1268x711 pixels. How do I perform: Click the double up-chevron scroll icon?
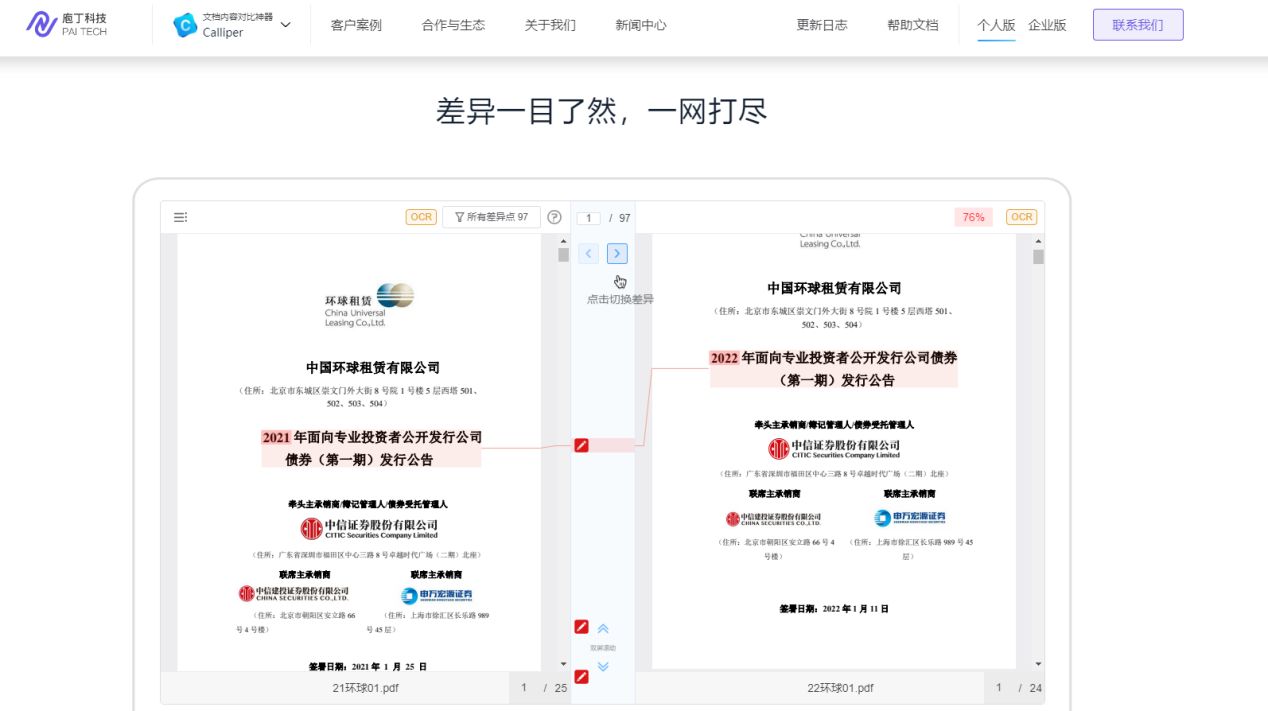tap(603, 629)
